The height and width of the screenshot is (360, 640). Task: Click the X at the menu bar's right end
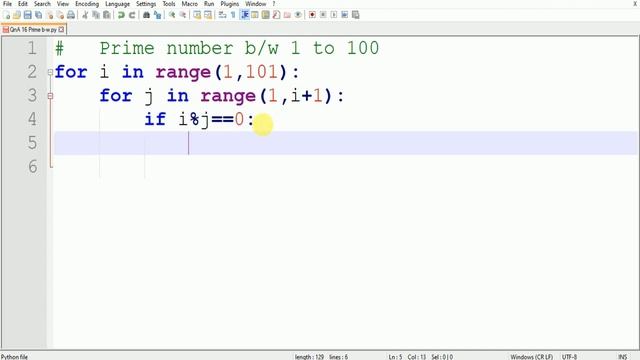point(635,4)
